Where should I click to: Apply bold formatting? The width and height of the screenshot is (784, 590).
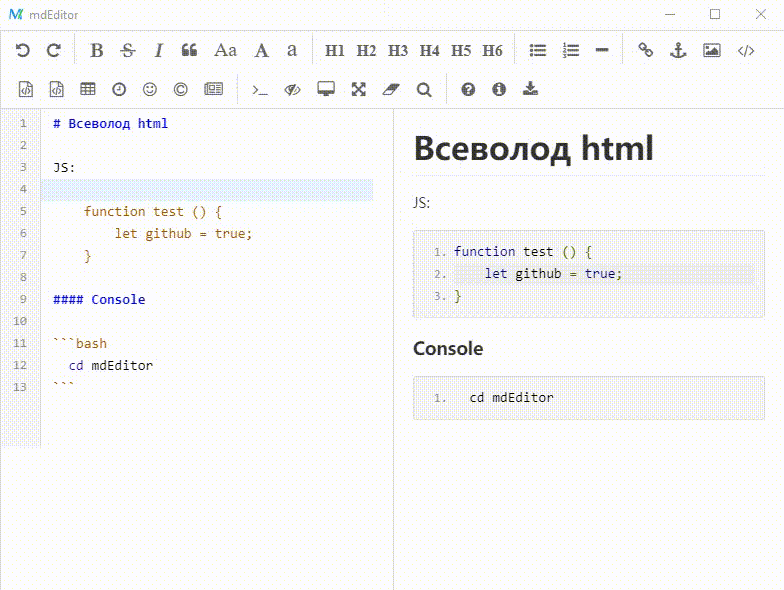point(96,50)
